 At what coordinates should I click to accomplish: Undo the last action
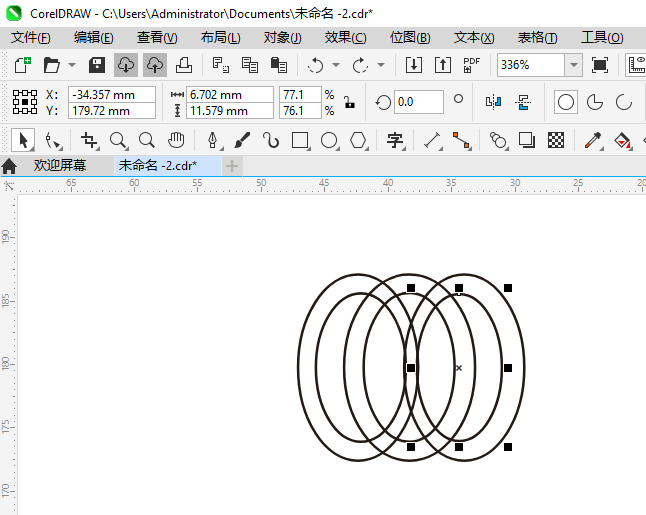(316, 65)
